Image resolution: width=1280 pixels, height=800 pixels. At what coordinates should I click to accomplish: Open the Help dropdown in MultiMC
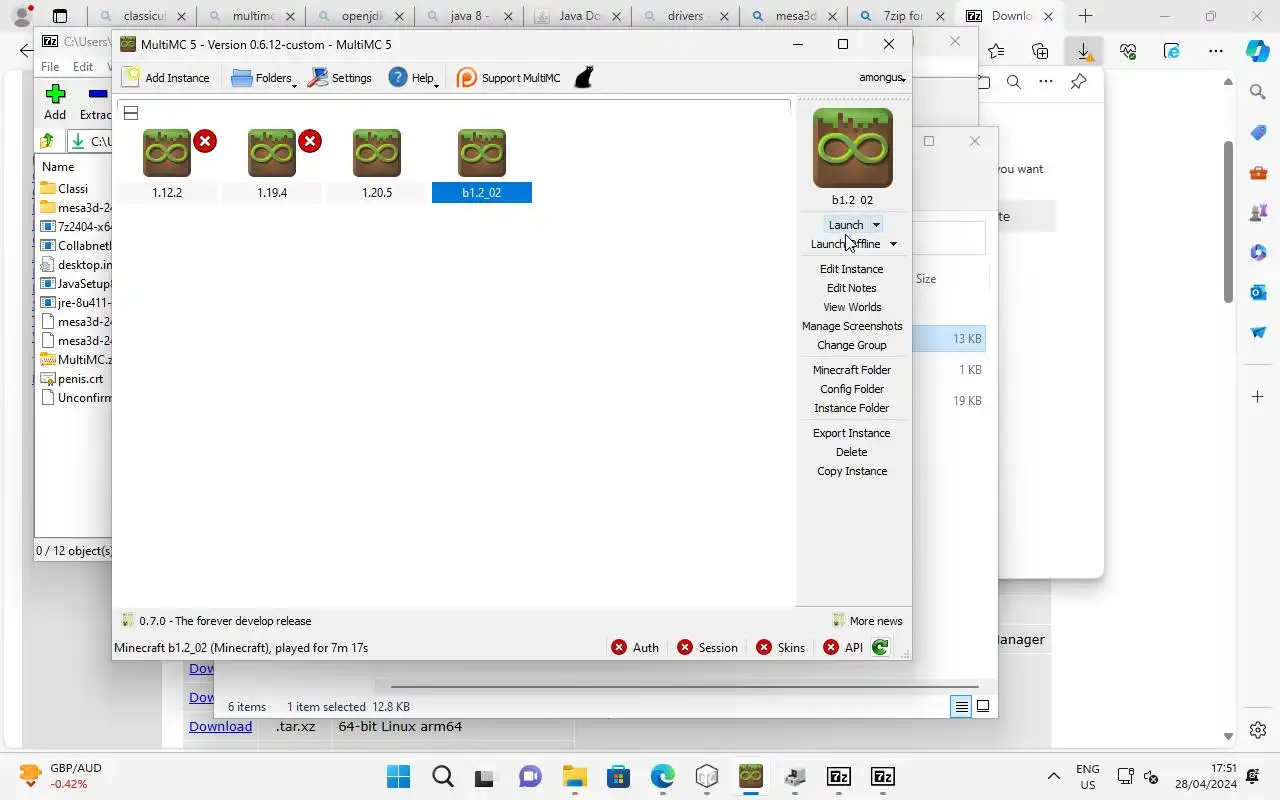pyautogui.click(x=413, y=78)
